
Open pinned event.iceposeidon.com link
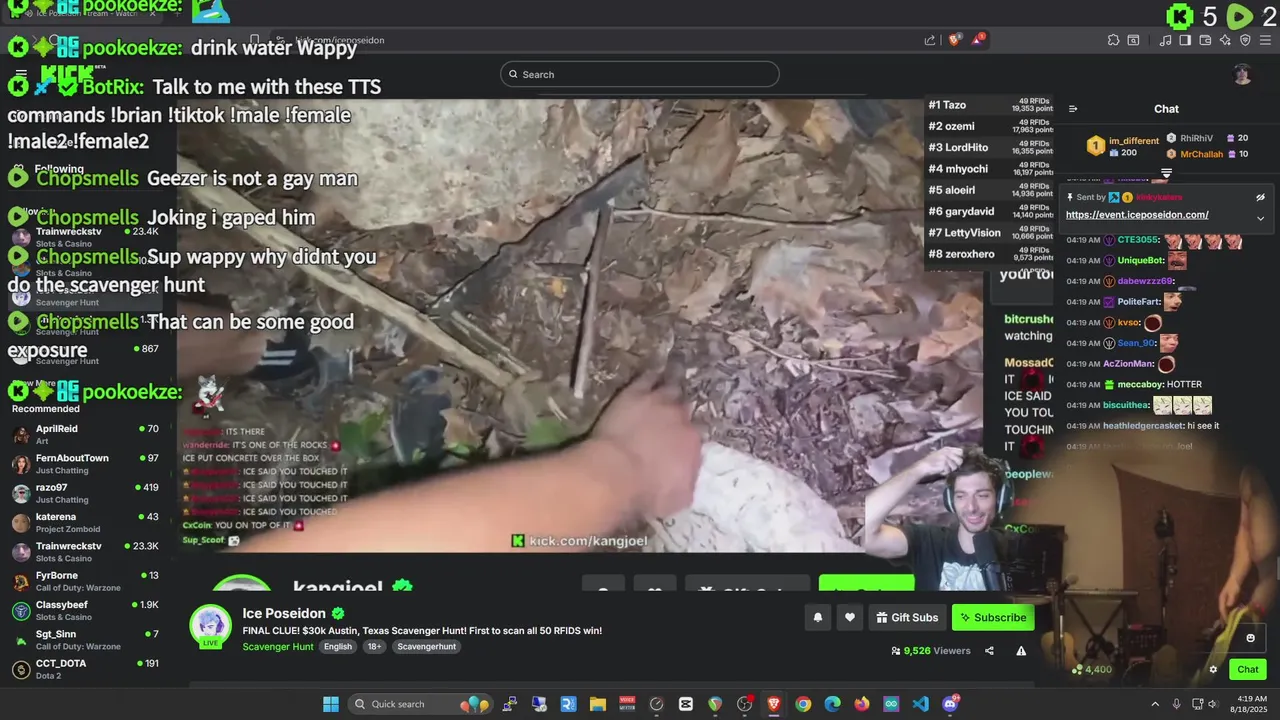[x=1137, y=215]
